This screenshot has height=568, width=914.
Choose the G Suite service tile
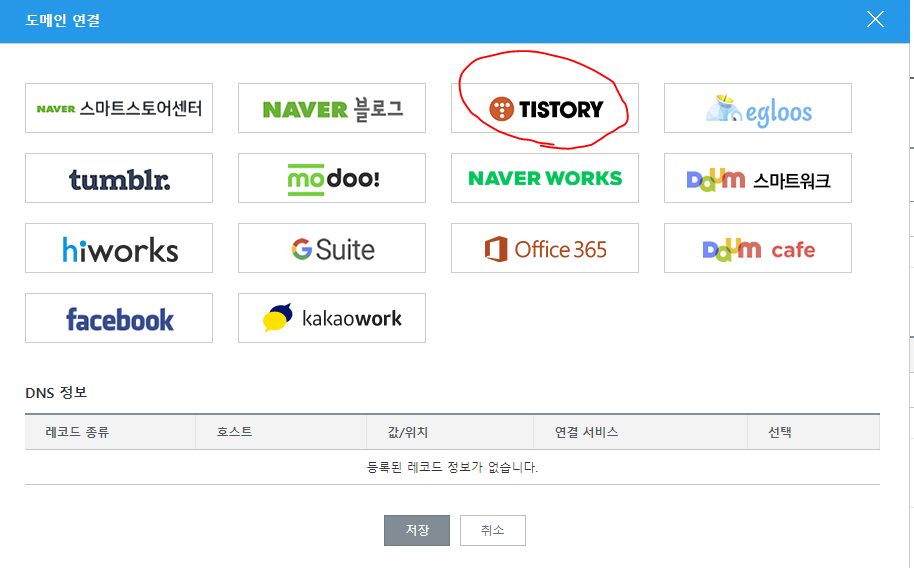click(x=332, y=248)
